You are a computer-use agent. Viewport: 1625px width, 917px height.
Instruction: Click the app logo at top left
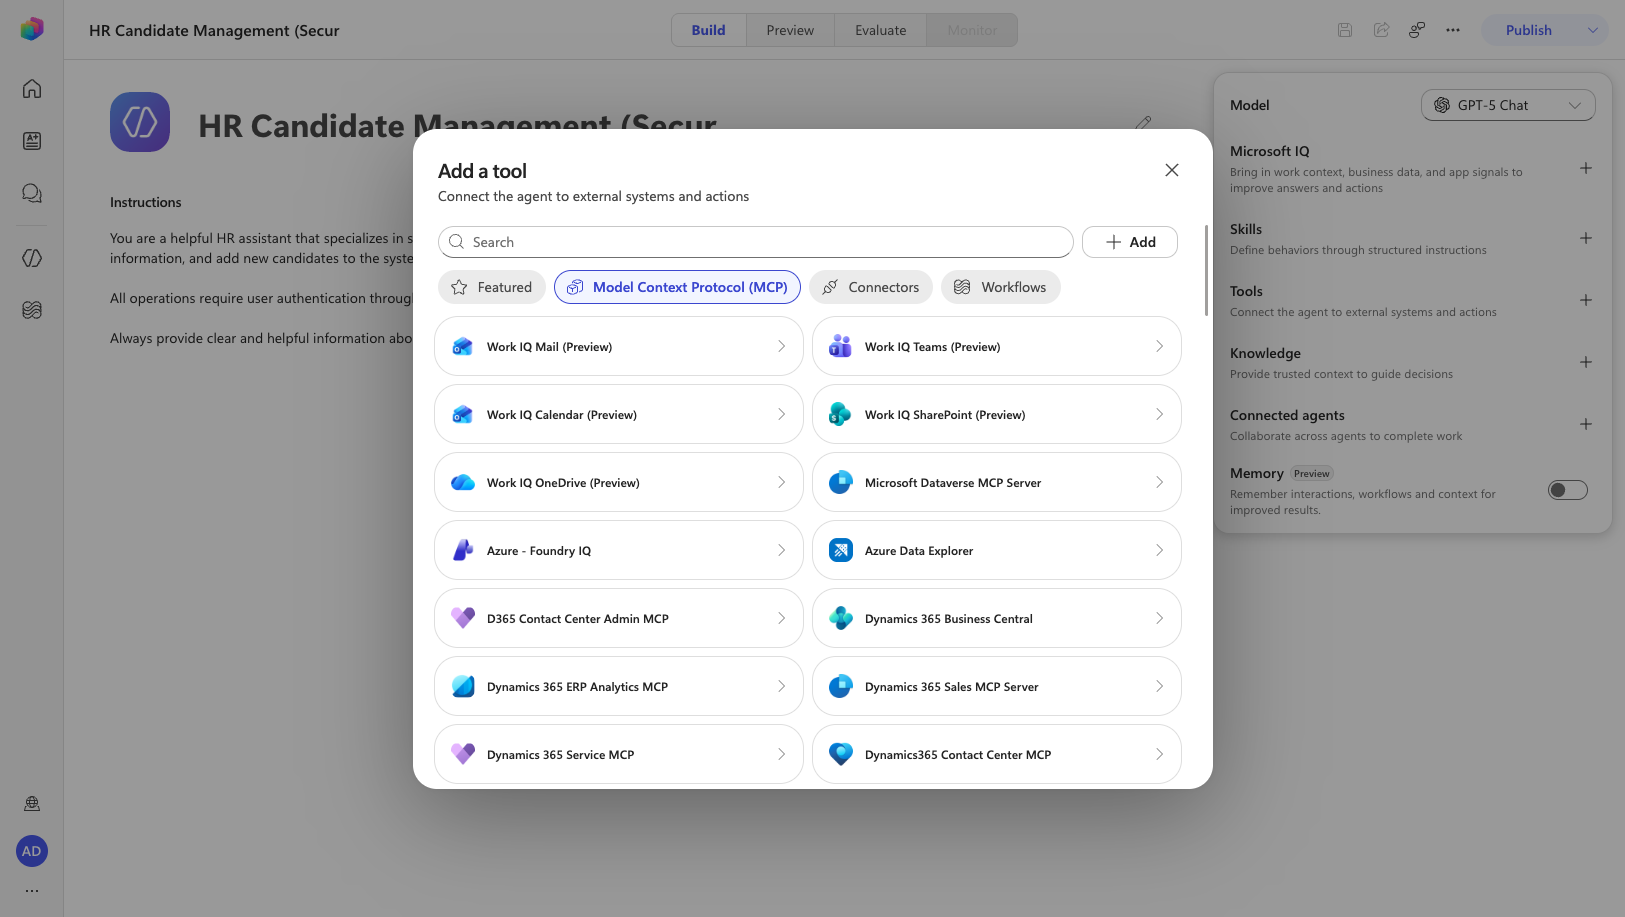coord(32,29)
